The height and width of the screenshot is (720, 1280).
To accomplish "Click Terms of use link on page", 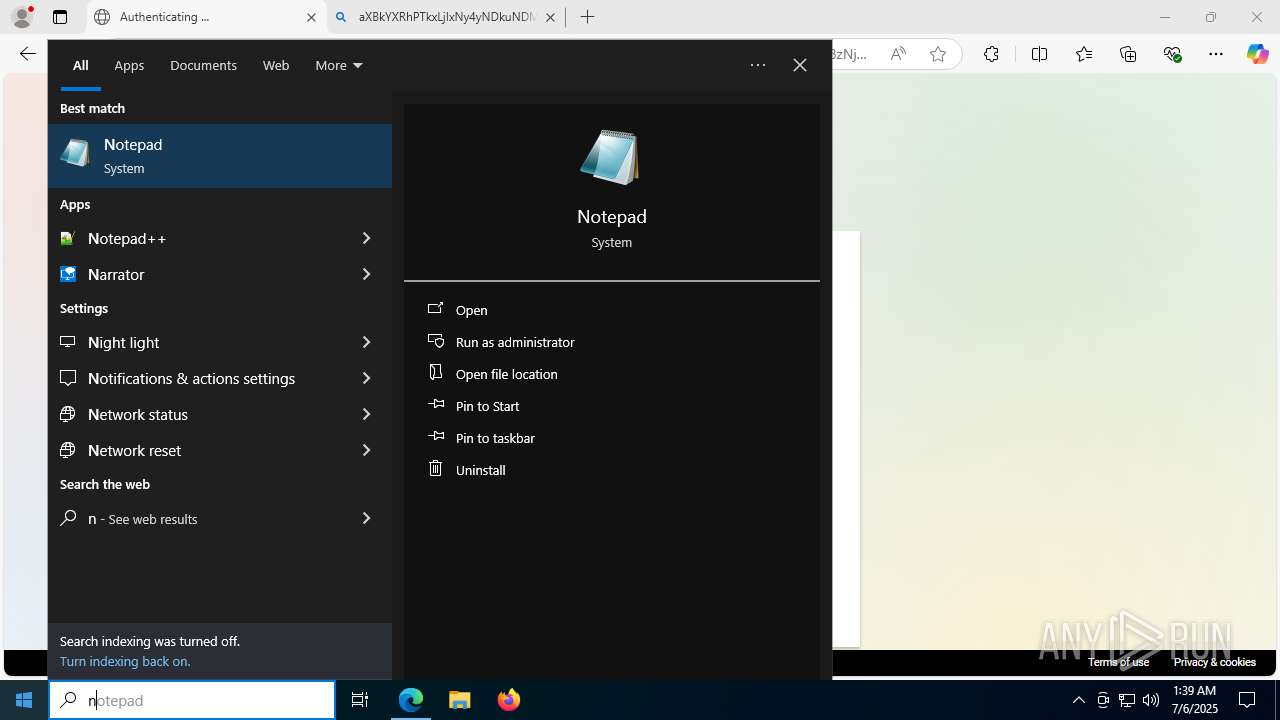I will click(1118, 662).
